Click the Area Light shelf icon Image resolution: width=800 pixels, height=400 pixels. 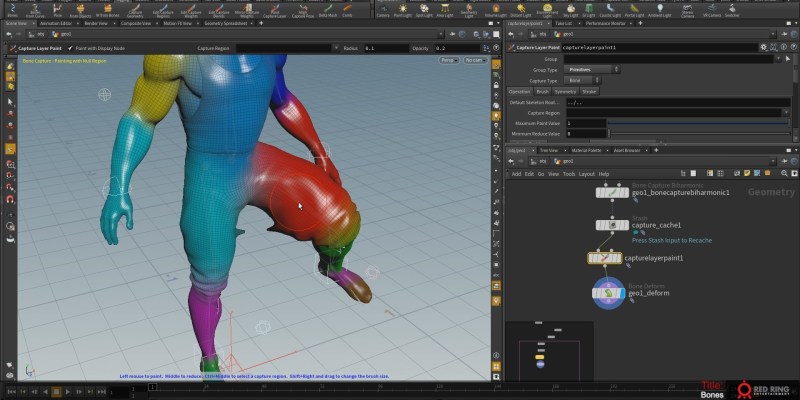click(445, 10)
